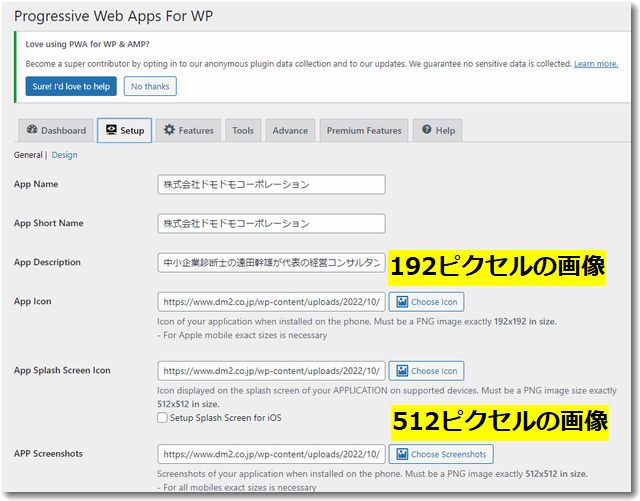The height and width of the screenshot is (501, 640).
Task: Click the "APP Screenshots" label
Action: point(48,454)
